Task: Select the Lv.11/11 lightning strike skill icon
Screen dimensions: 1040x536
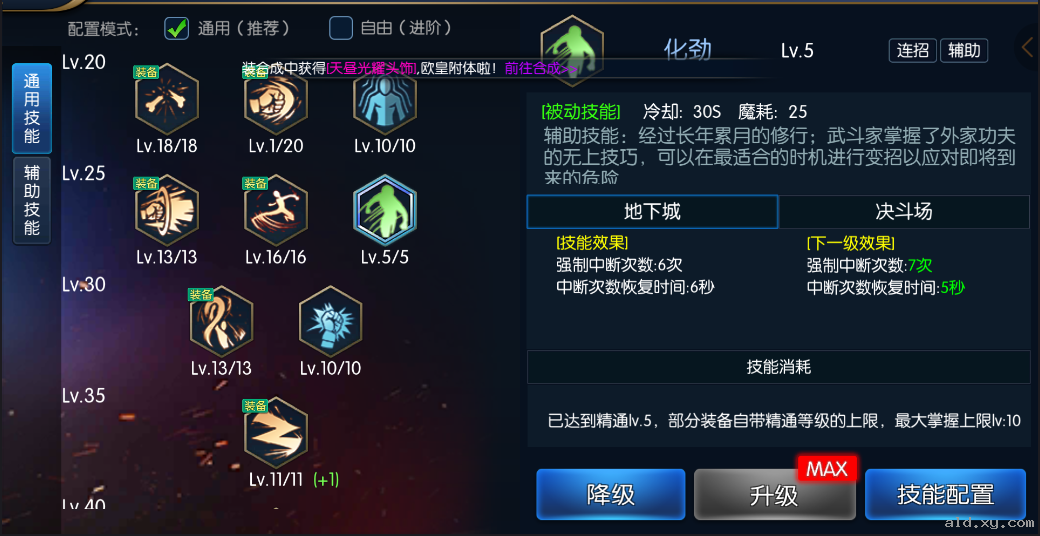Action: click(276, 433)
